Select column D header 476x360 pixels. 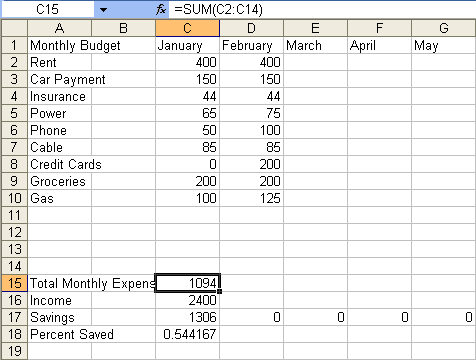[251, 28]
